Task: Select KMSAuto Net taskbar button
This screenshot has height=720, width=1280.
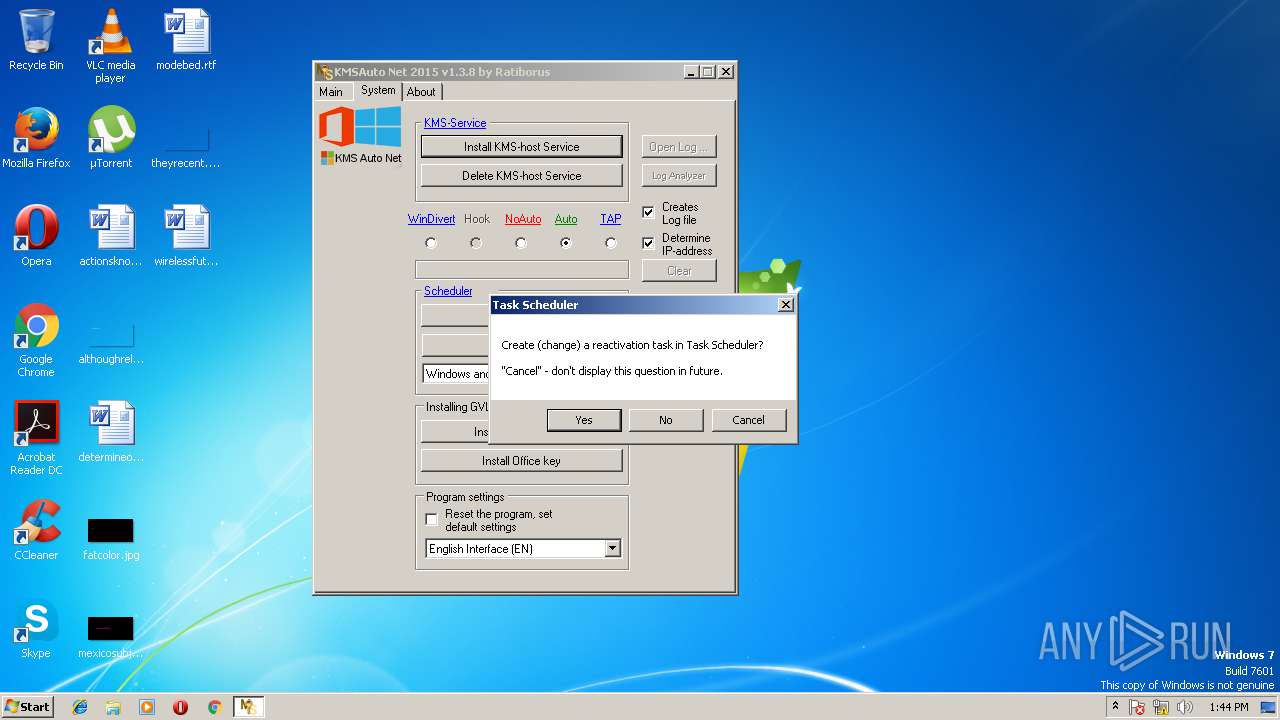Action: [248, 707]
